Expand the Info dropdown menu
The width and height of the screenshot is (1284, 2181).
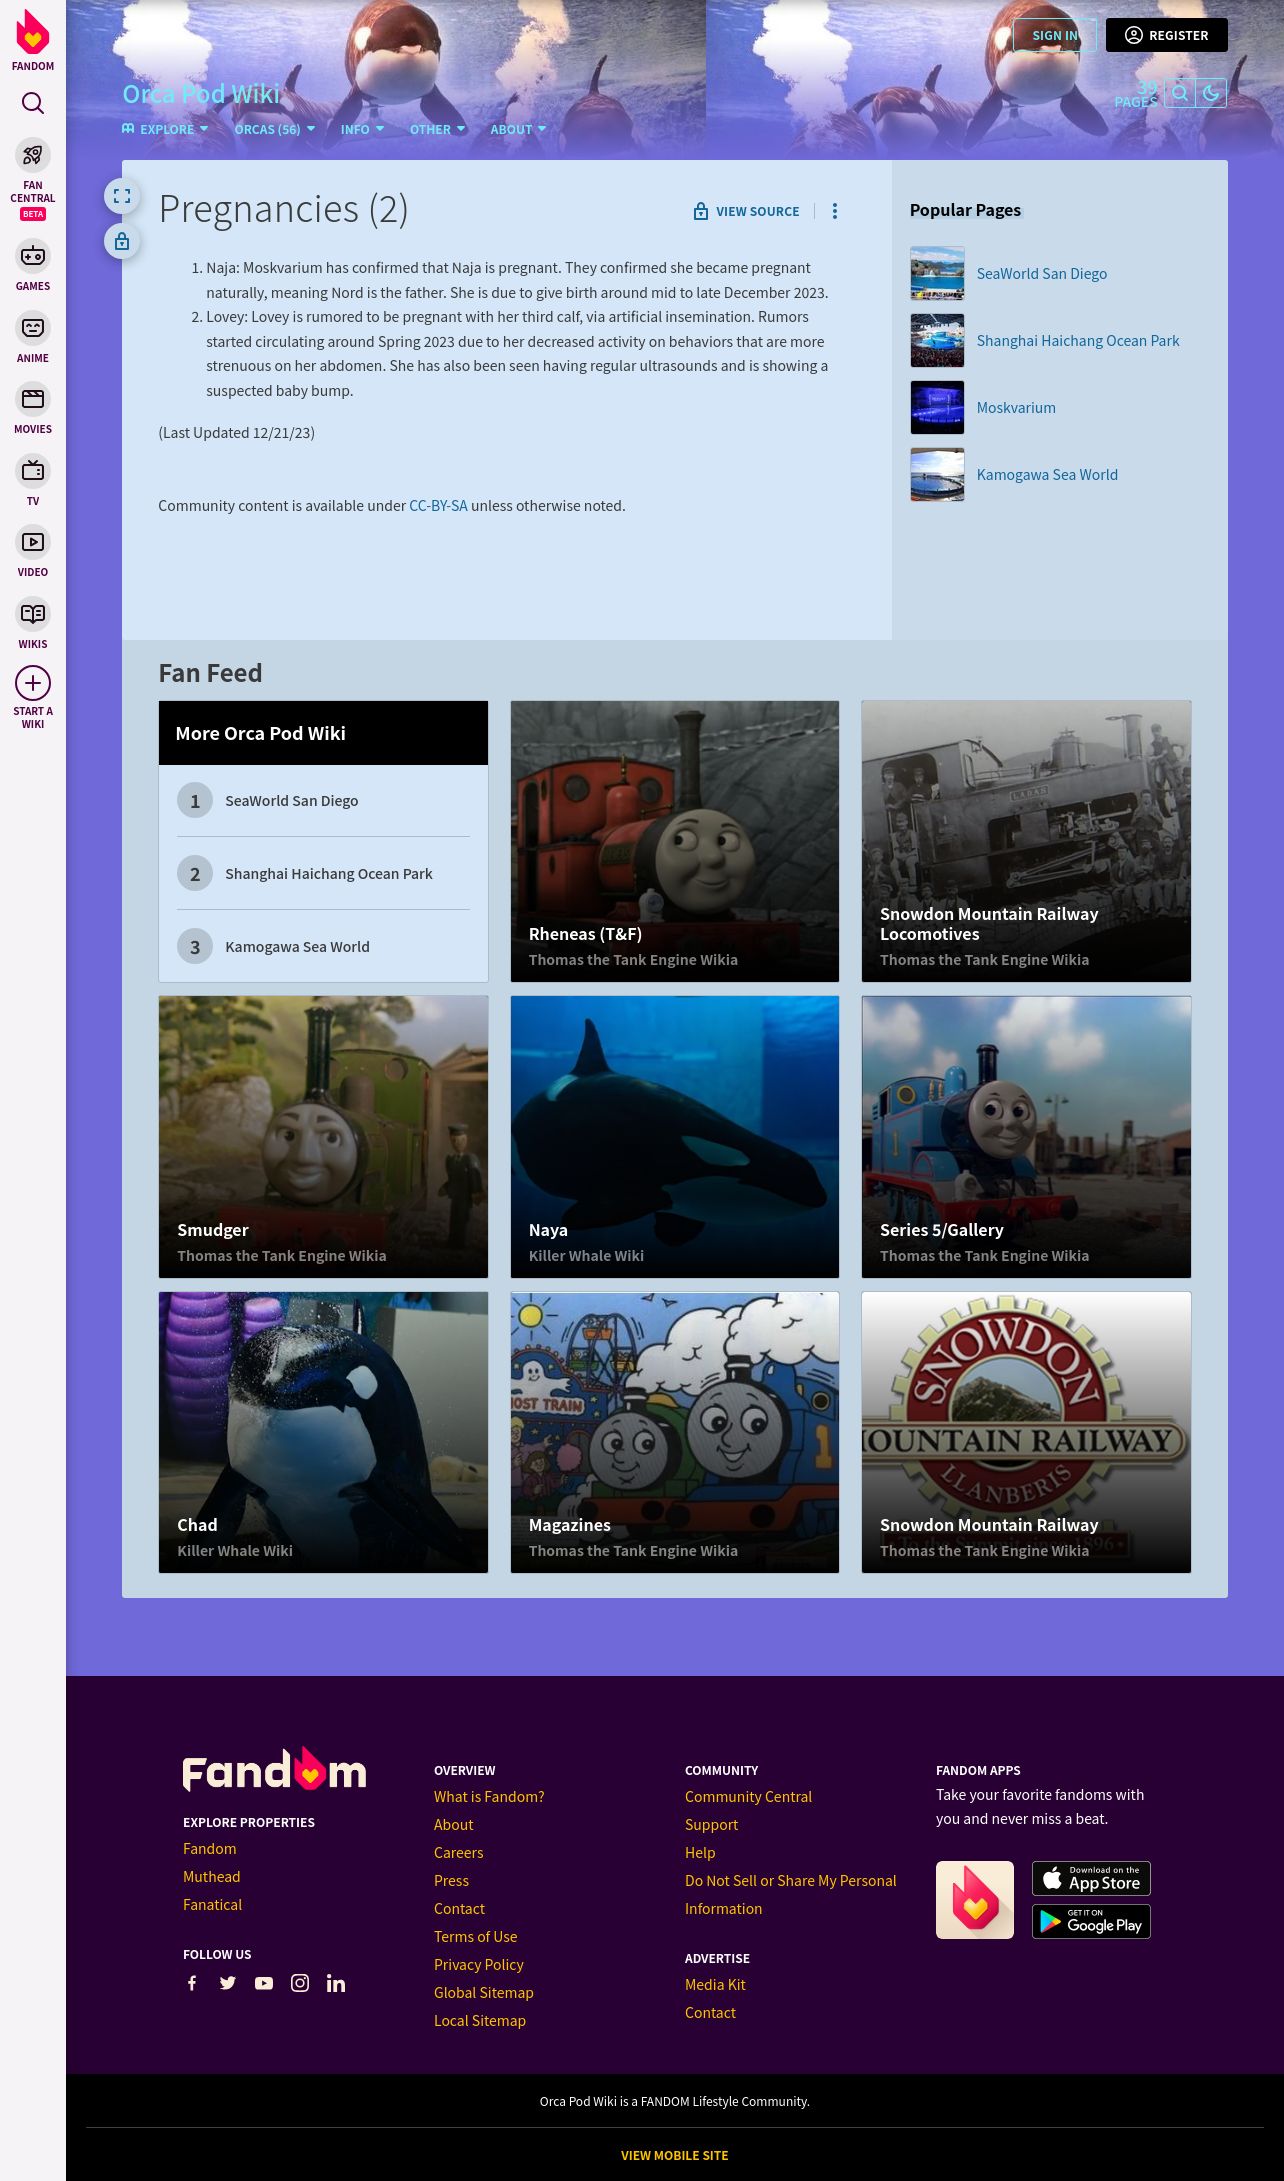click(x=362, y=129)
